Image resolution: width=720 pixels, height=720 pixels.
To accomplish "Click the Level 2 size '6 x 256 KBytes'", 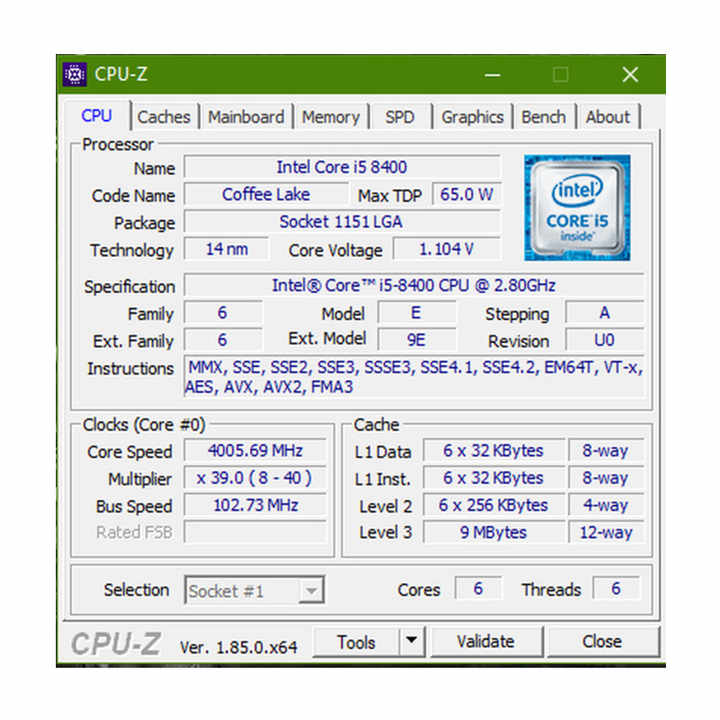I will (x=493, y=505).
